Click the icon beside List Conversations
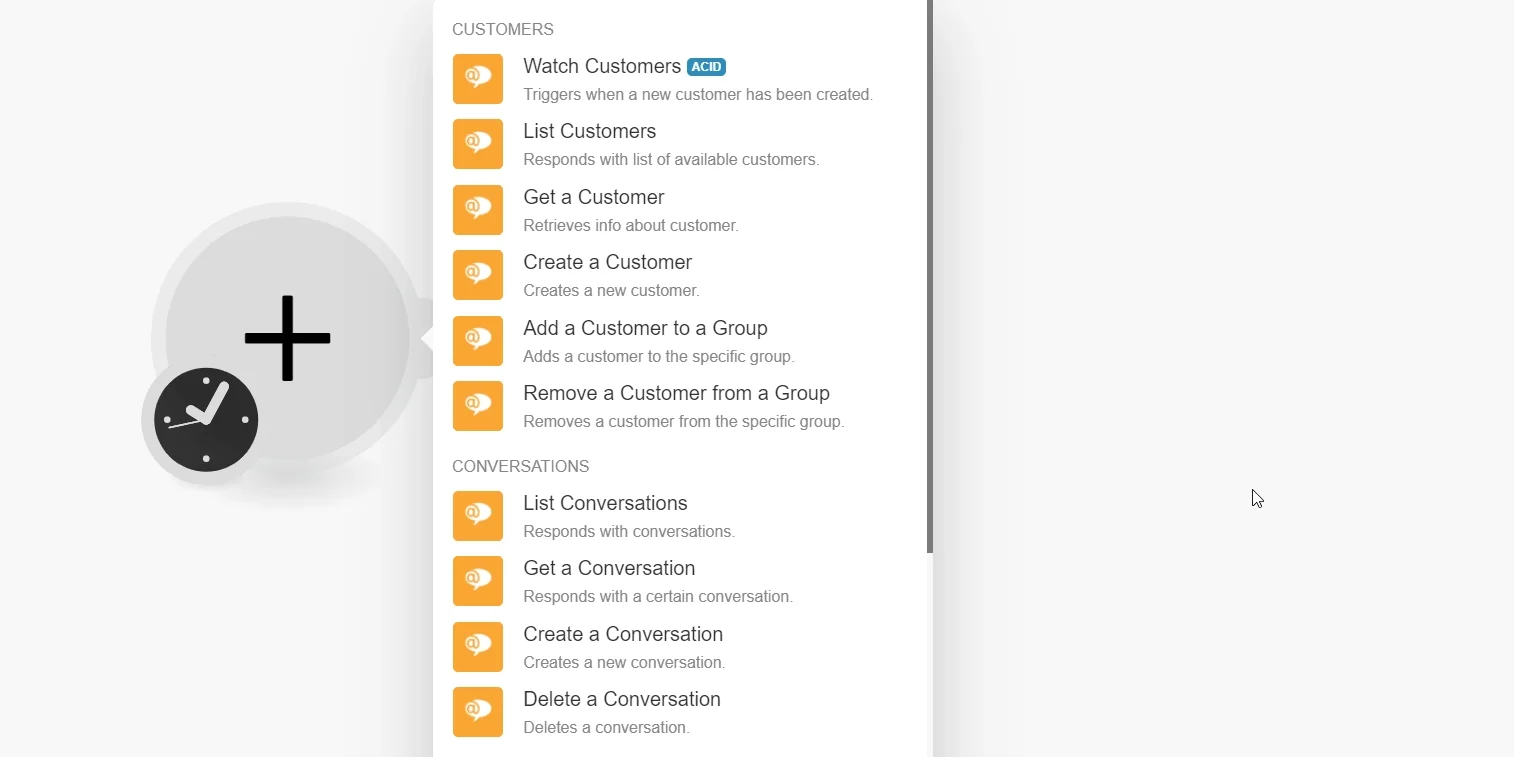Screen dimensions: 1514x757 [478, 516]
